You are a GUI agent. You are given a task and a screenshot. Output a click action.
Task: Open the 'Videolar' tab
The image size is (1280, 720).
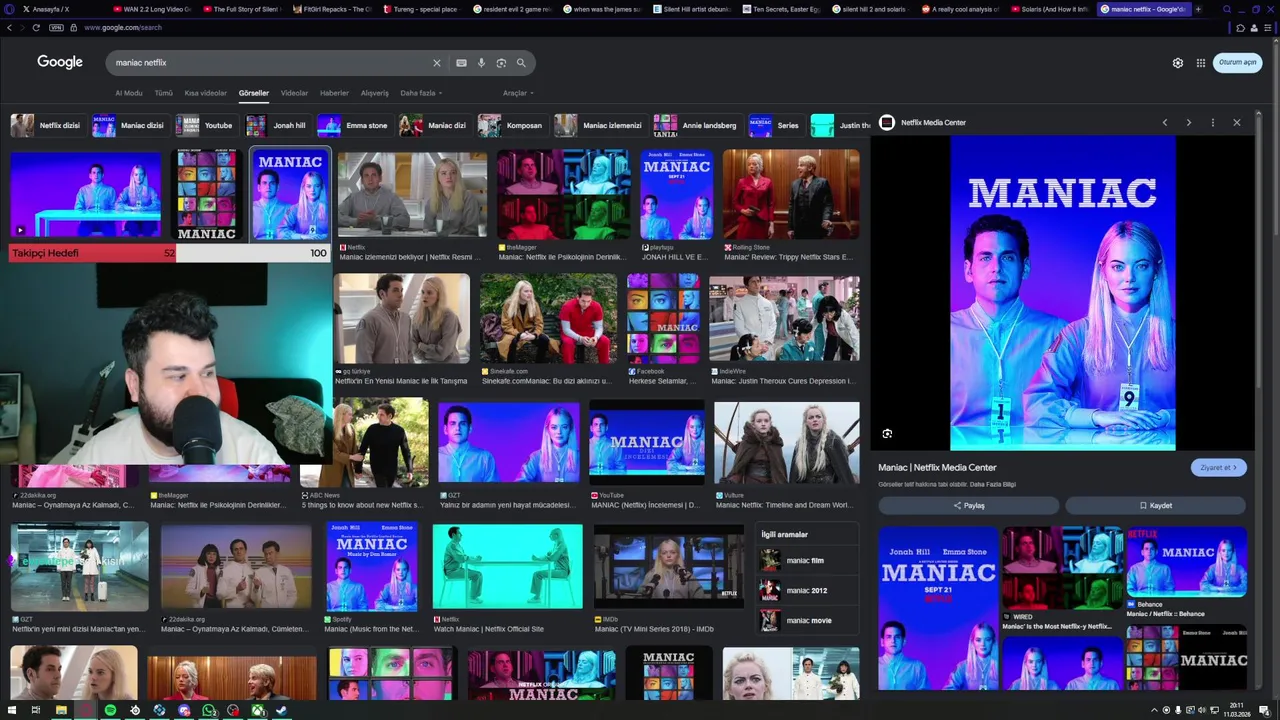(x=294, y=93)
